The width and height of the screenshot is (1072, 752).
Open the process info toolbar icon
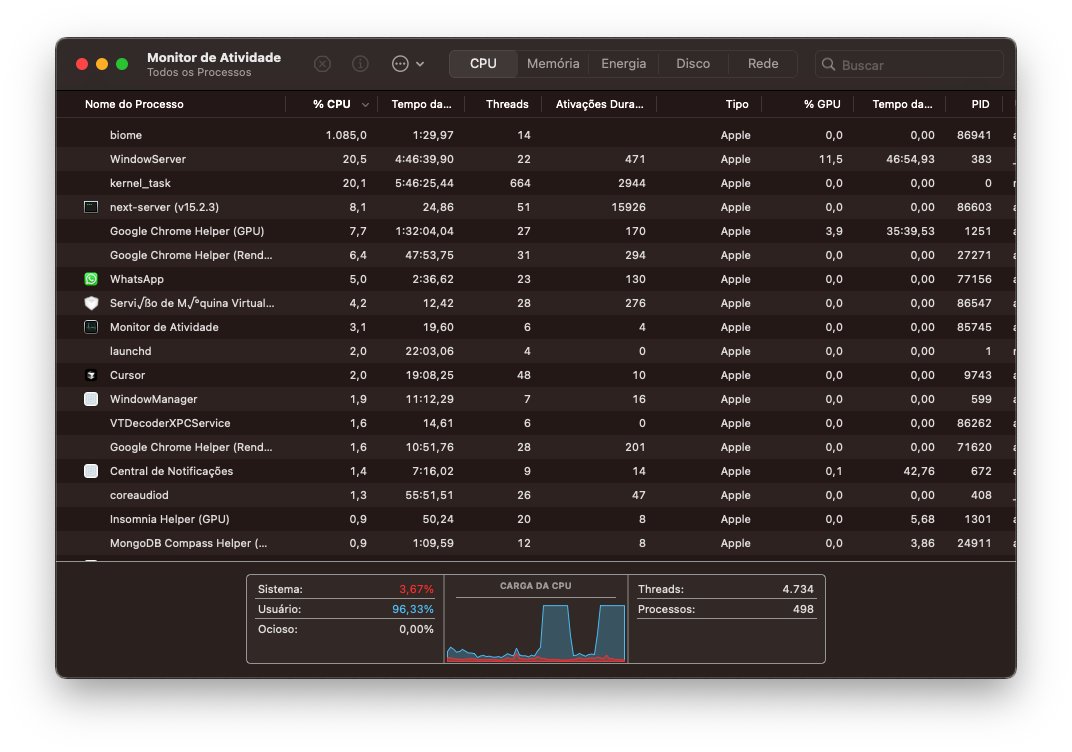360,64
